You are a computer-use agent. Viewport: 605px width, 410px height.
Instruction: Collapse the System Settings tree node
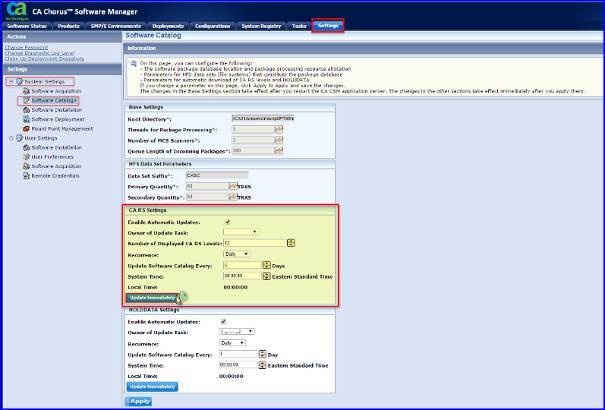click(11, 82)
